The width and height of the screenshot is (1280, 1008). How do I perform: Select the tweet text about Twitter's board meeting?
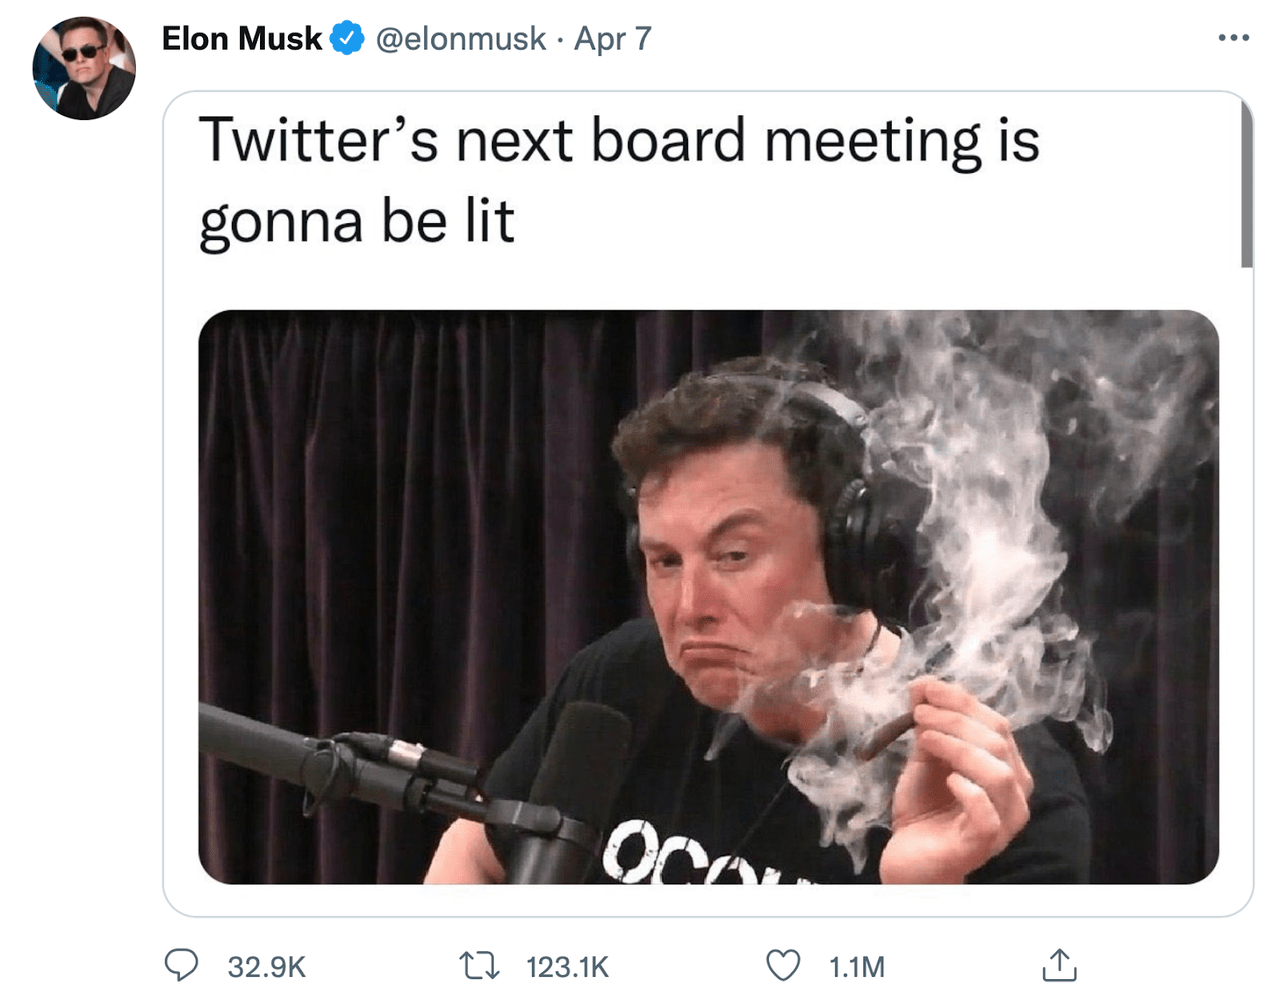(x=620, y=180)
